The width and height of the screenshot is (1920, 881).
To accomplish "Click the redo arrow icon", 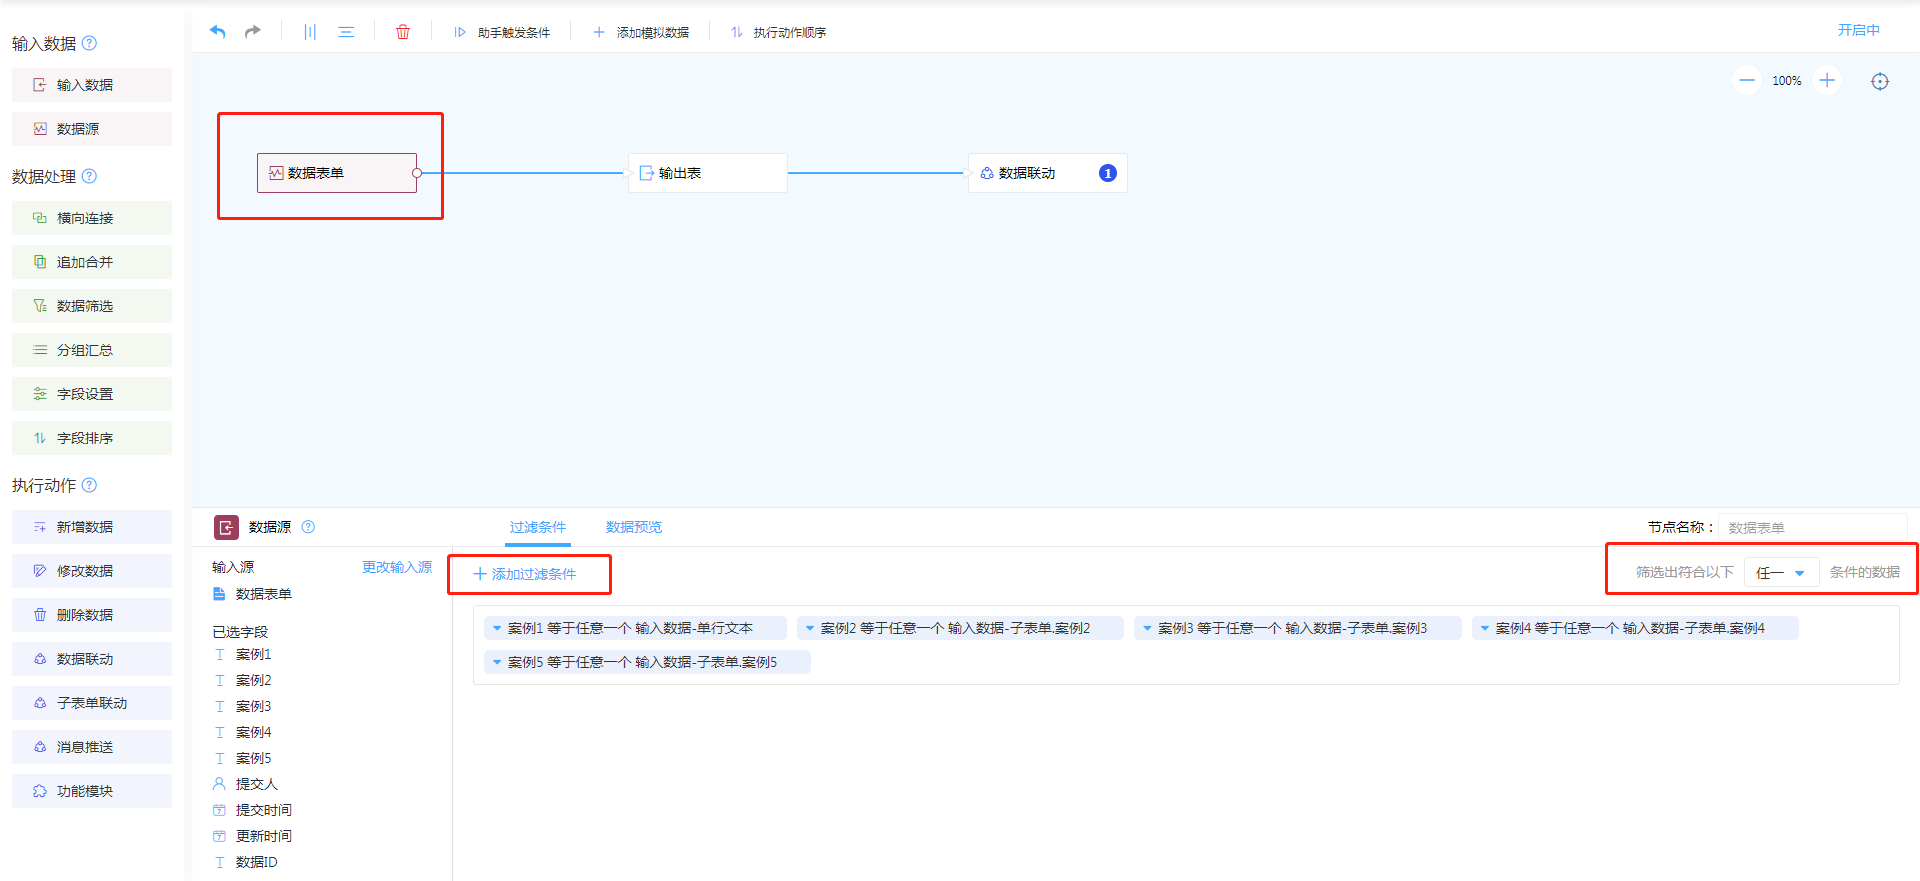I will [x=253, y=32].
